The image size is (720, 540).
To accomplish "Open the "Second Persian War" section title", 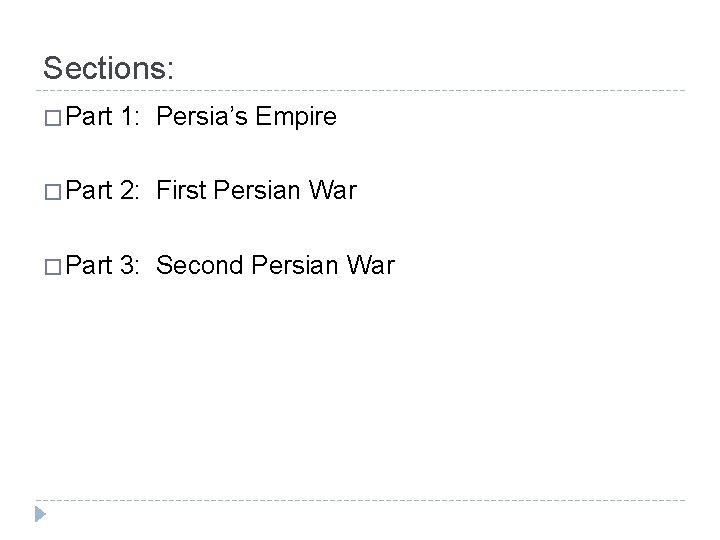I will (x=276, y=265).
